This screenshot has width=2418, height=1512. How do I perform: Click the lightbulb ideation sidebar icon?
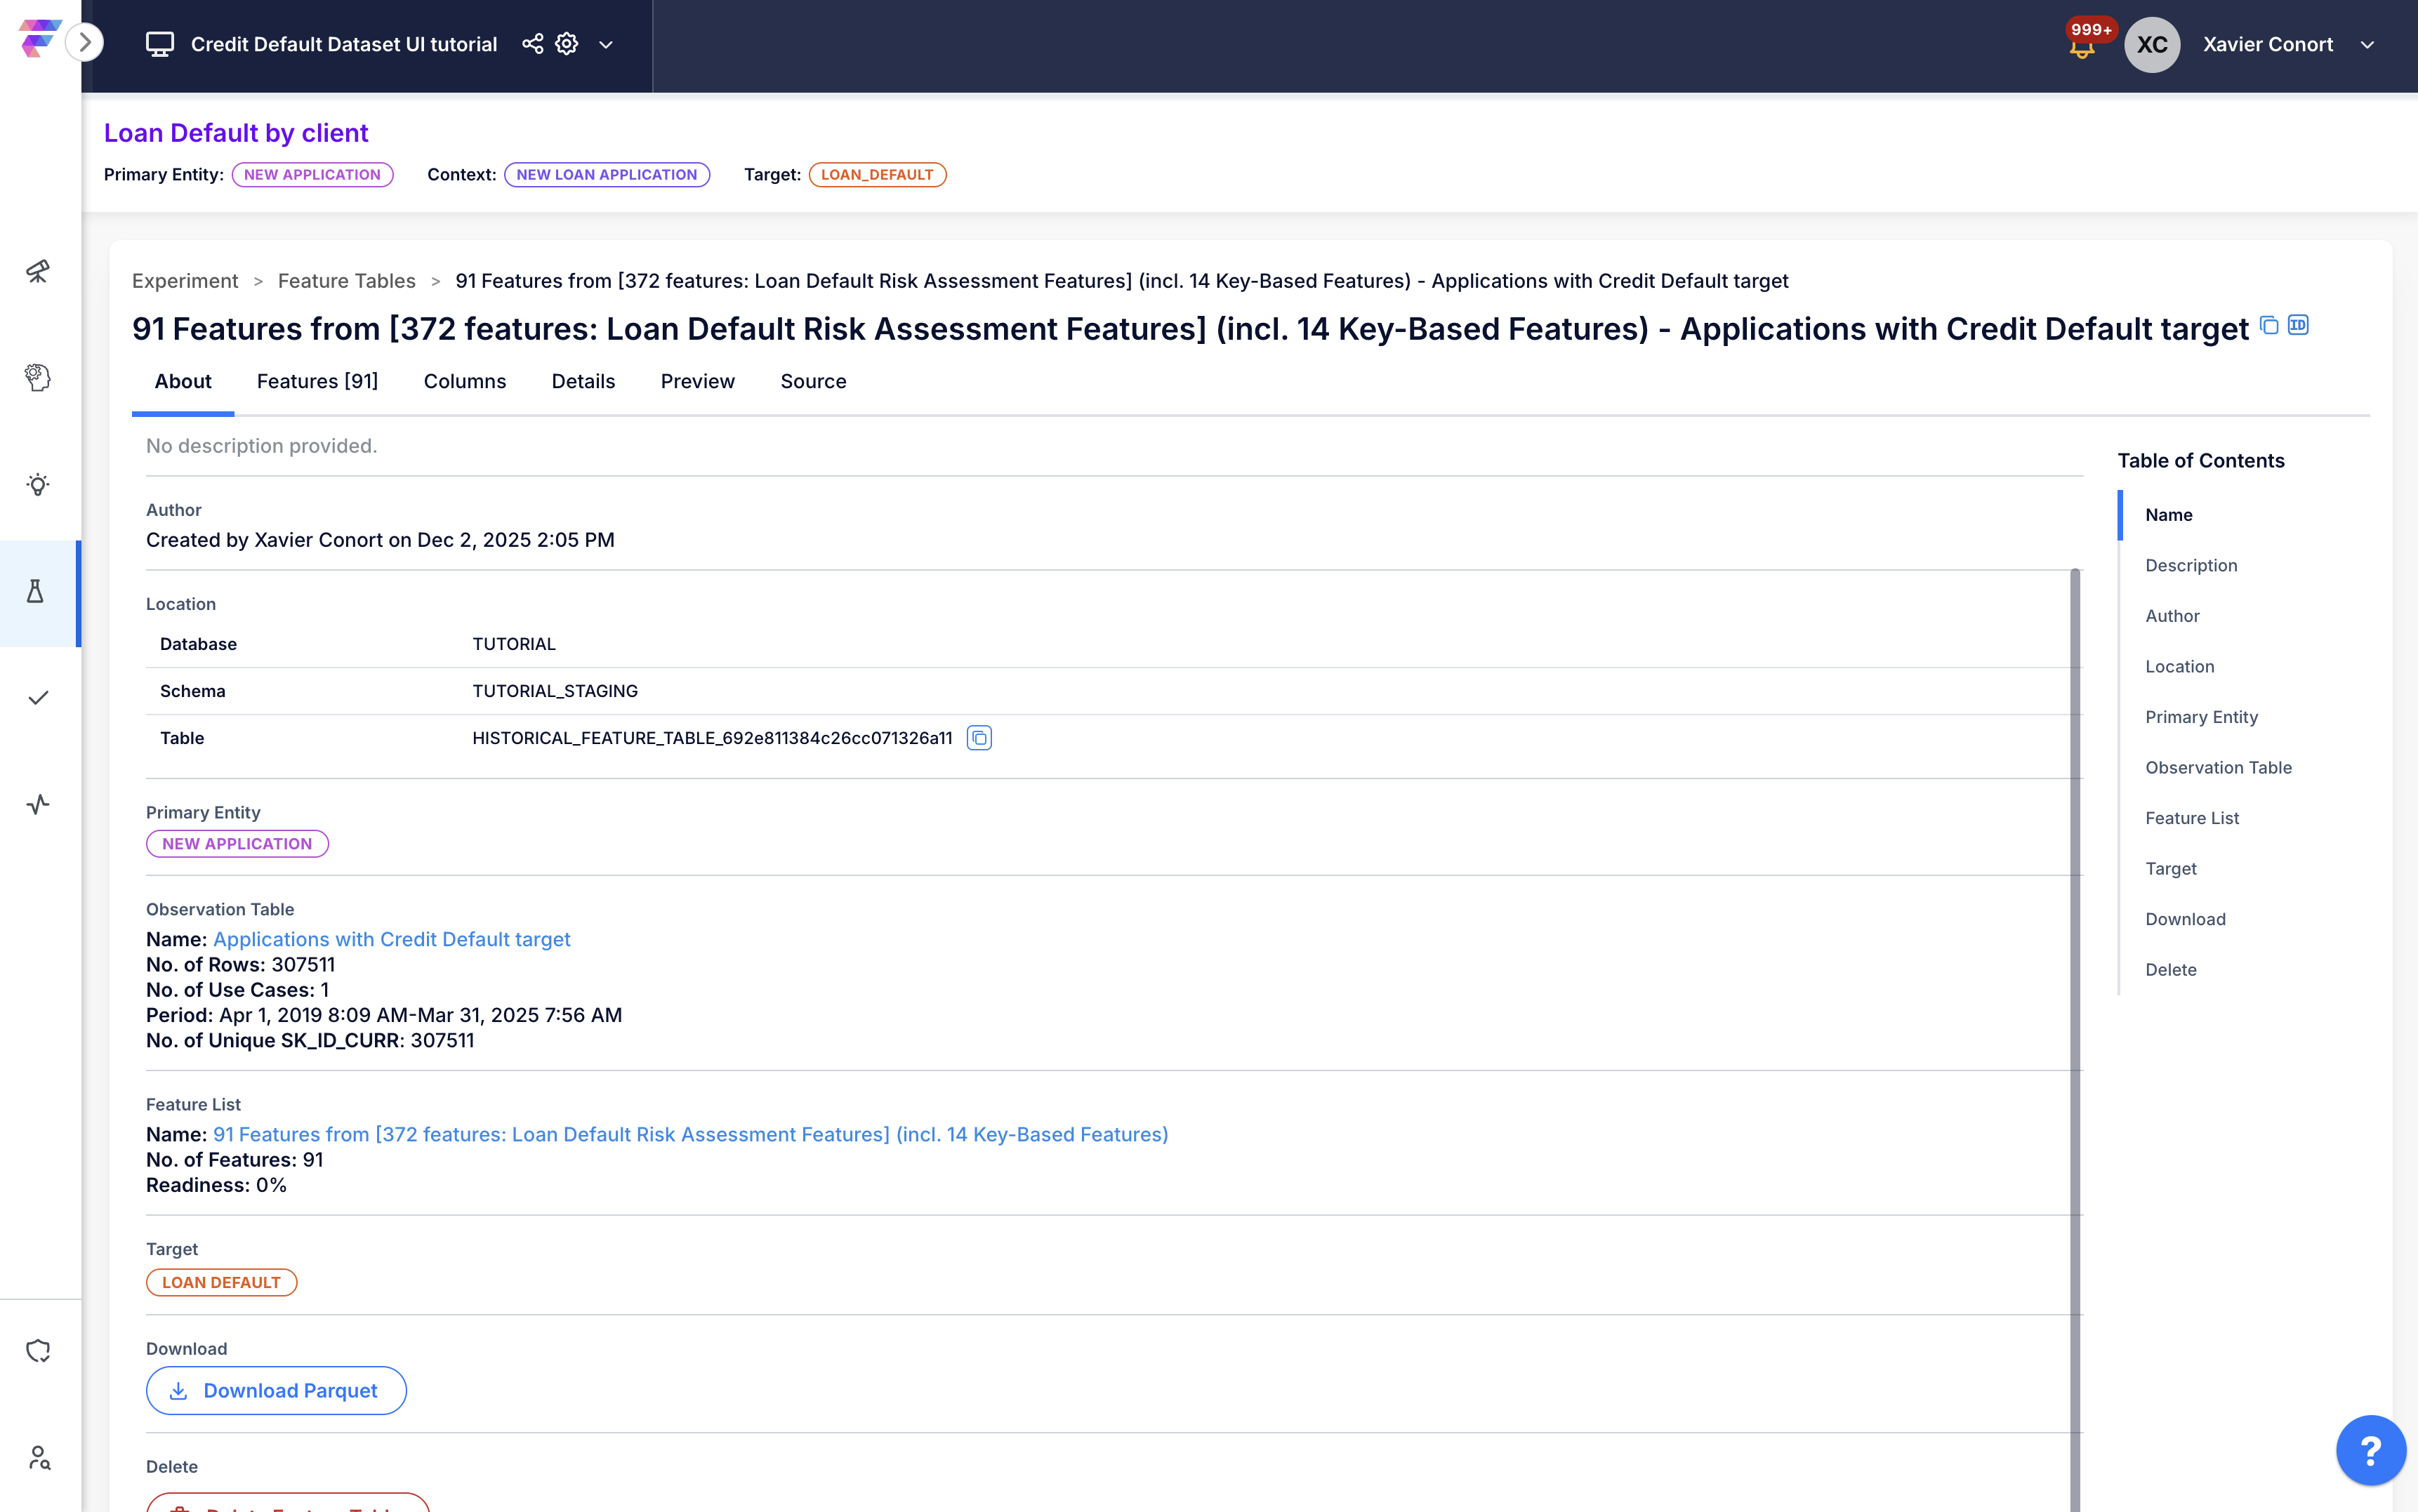pos(38,485)
